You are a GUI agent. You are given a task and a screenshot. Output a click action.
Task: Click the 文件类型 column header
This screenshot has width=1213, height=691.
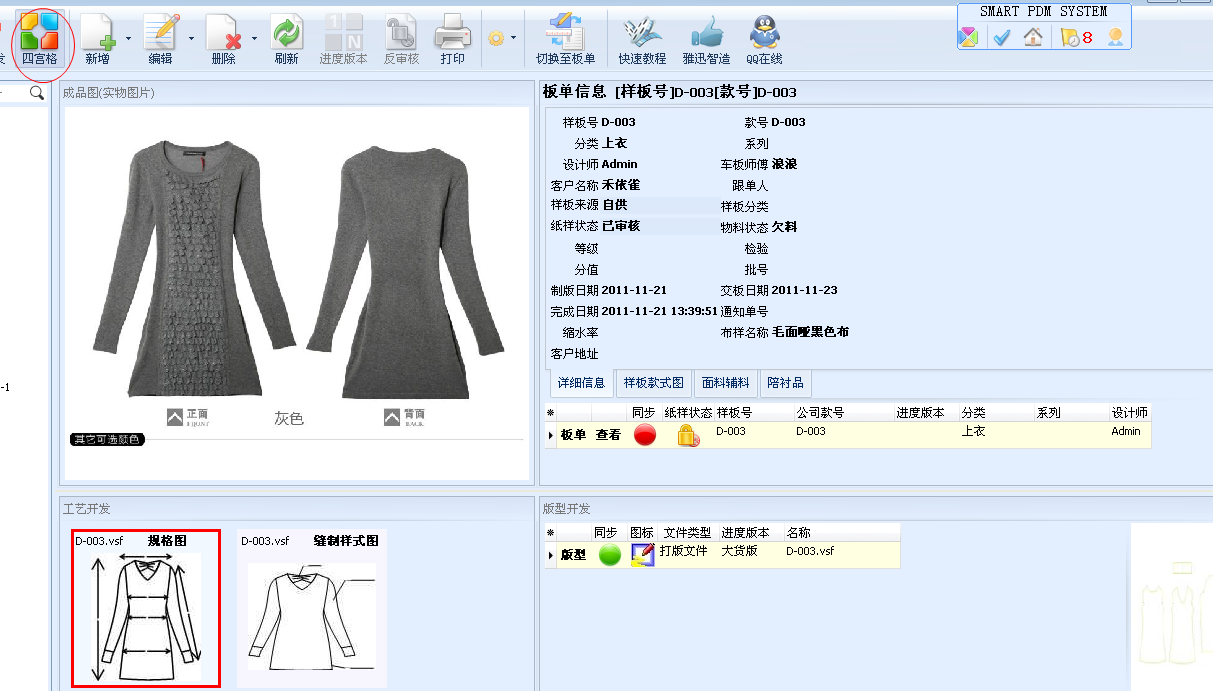pos(687,532)
